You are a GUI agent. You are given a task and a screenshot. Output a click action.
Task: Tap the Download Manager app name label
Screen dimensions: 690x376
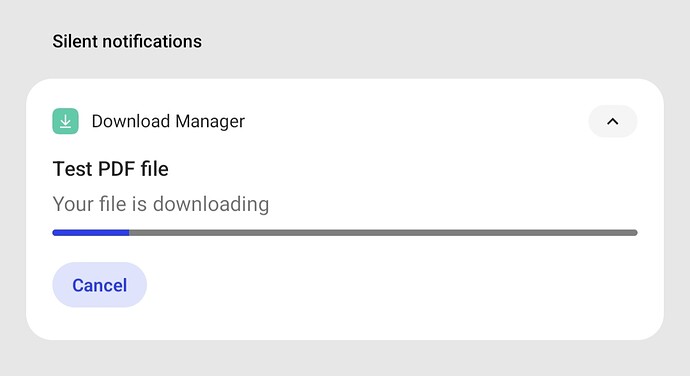[x=168, y=122]
